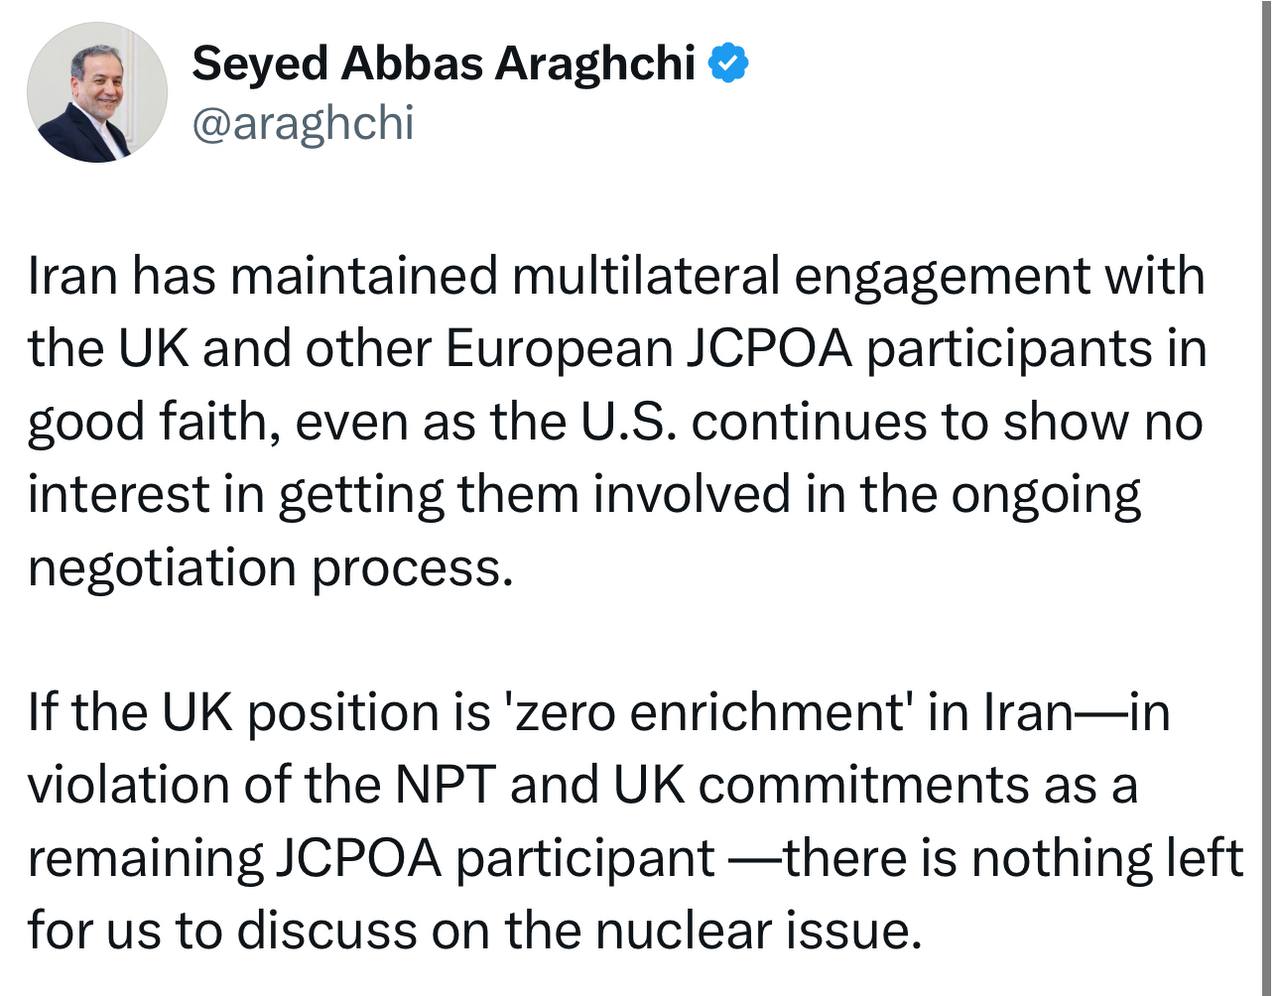The height and width of the screenshot is (996, 1280).
Task: Select the word commitments in the tweet
Action: (864, 785)
